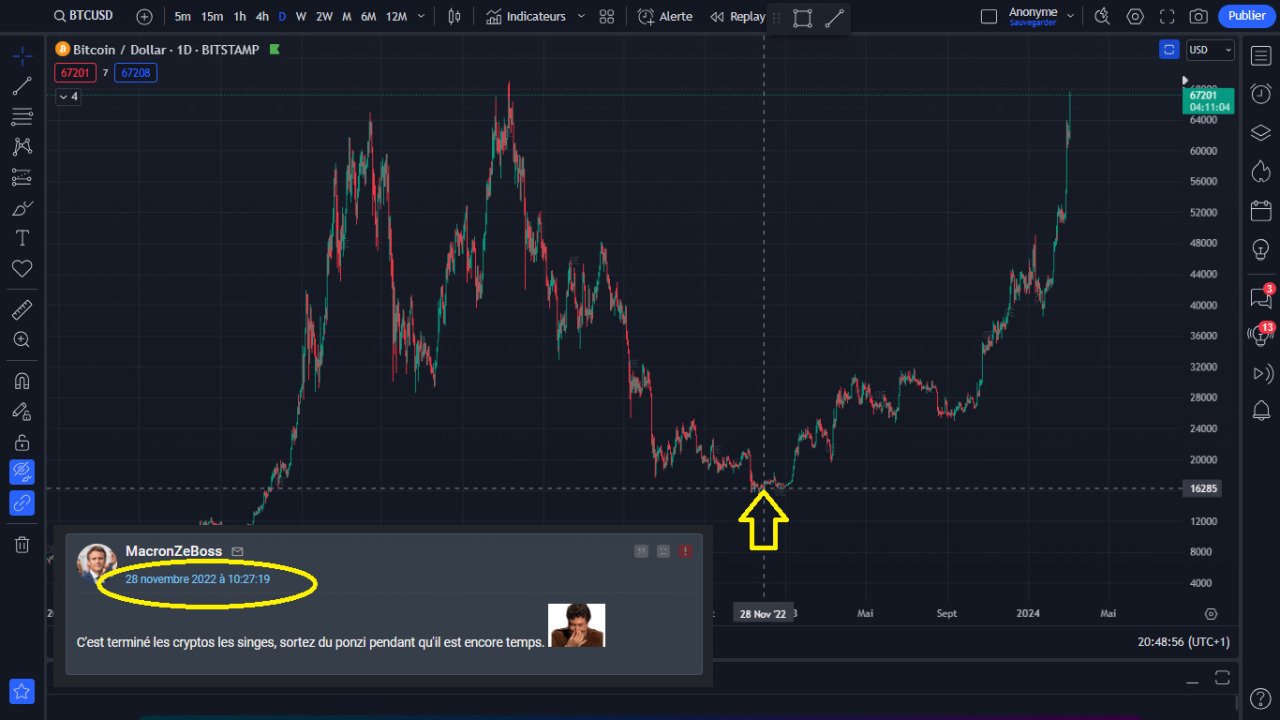The image size is (1280, 720).
Task: Select the line tool next to rectangle
Action: click(x=835, y=18)
